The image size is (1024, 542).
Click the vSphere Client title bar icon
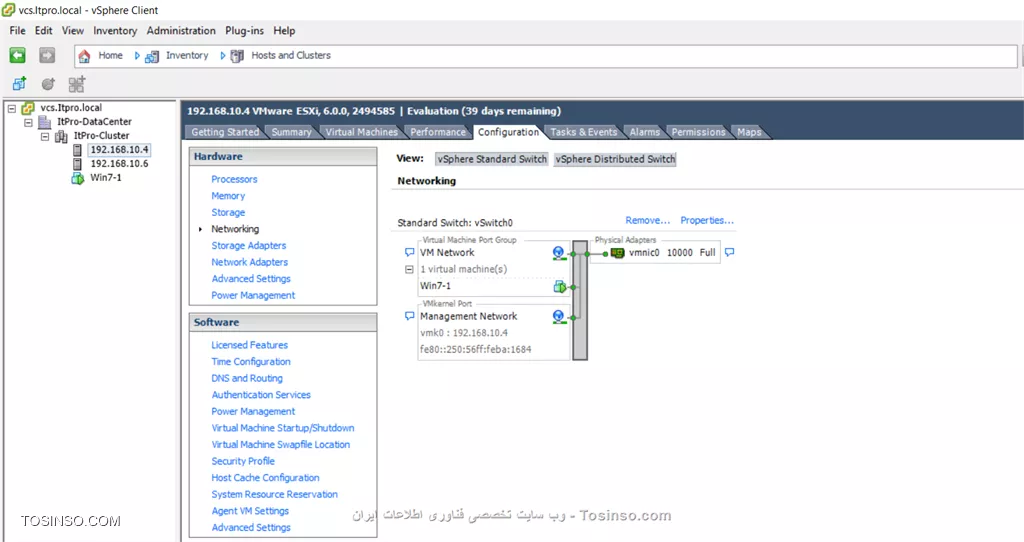coord(8,10)
